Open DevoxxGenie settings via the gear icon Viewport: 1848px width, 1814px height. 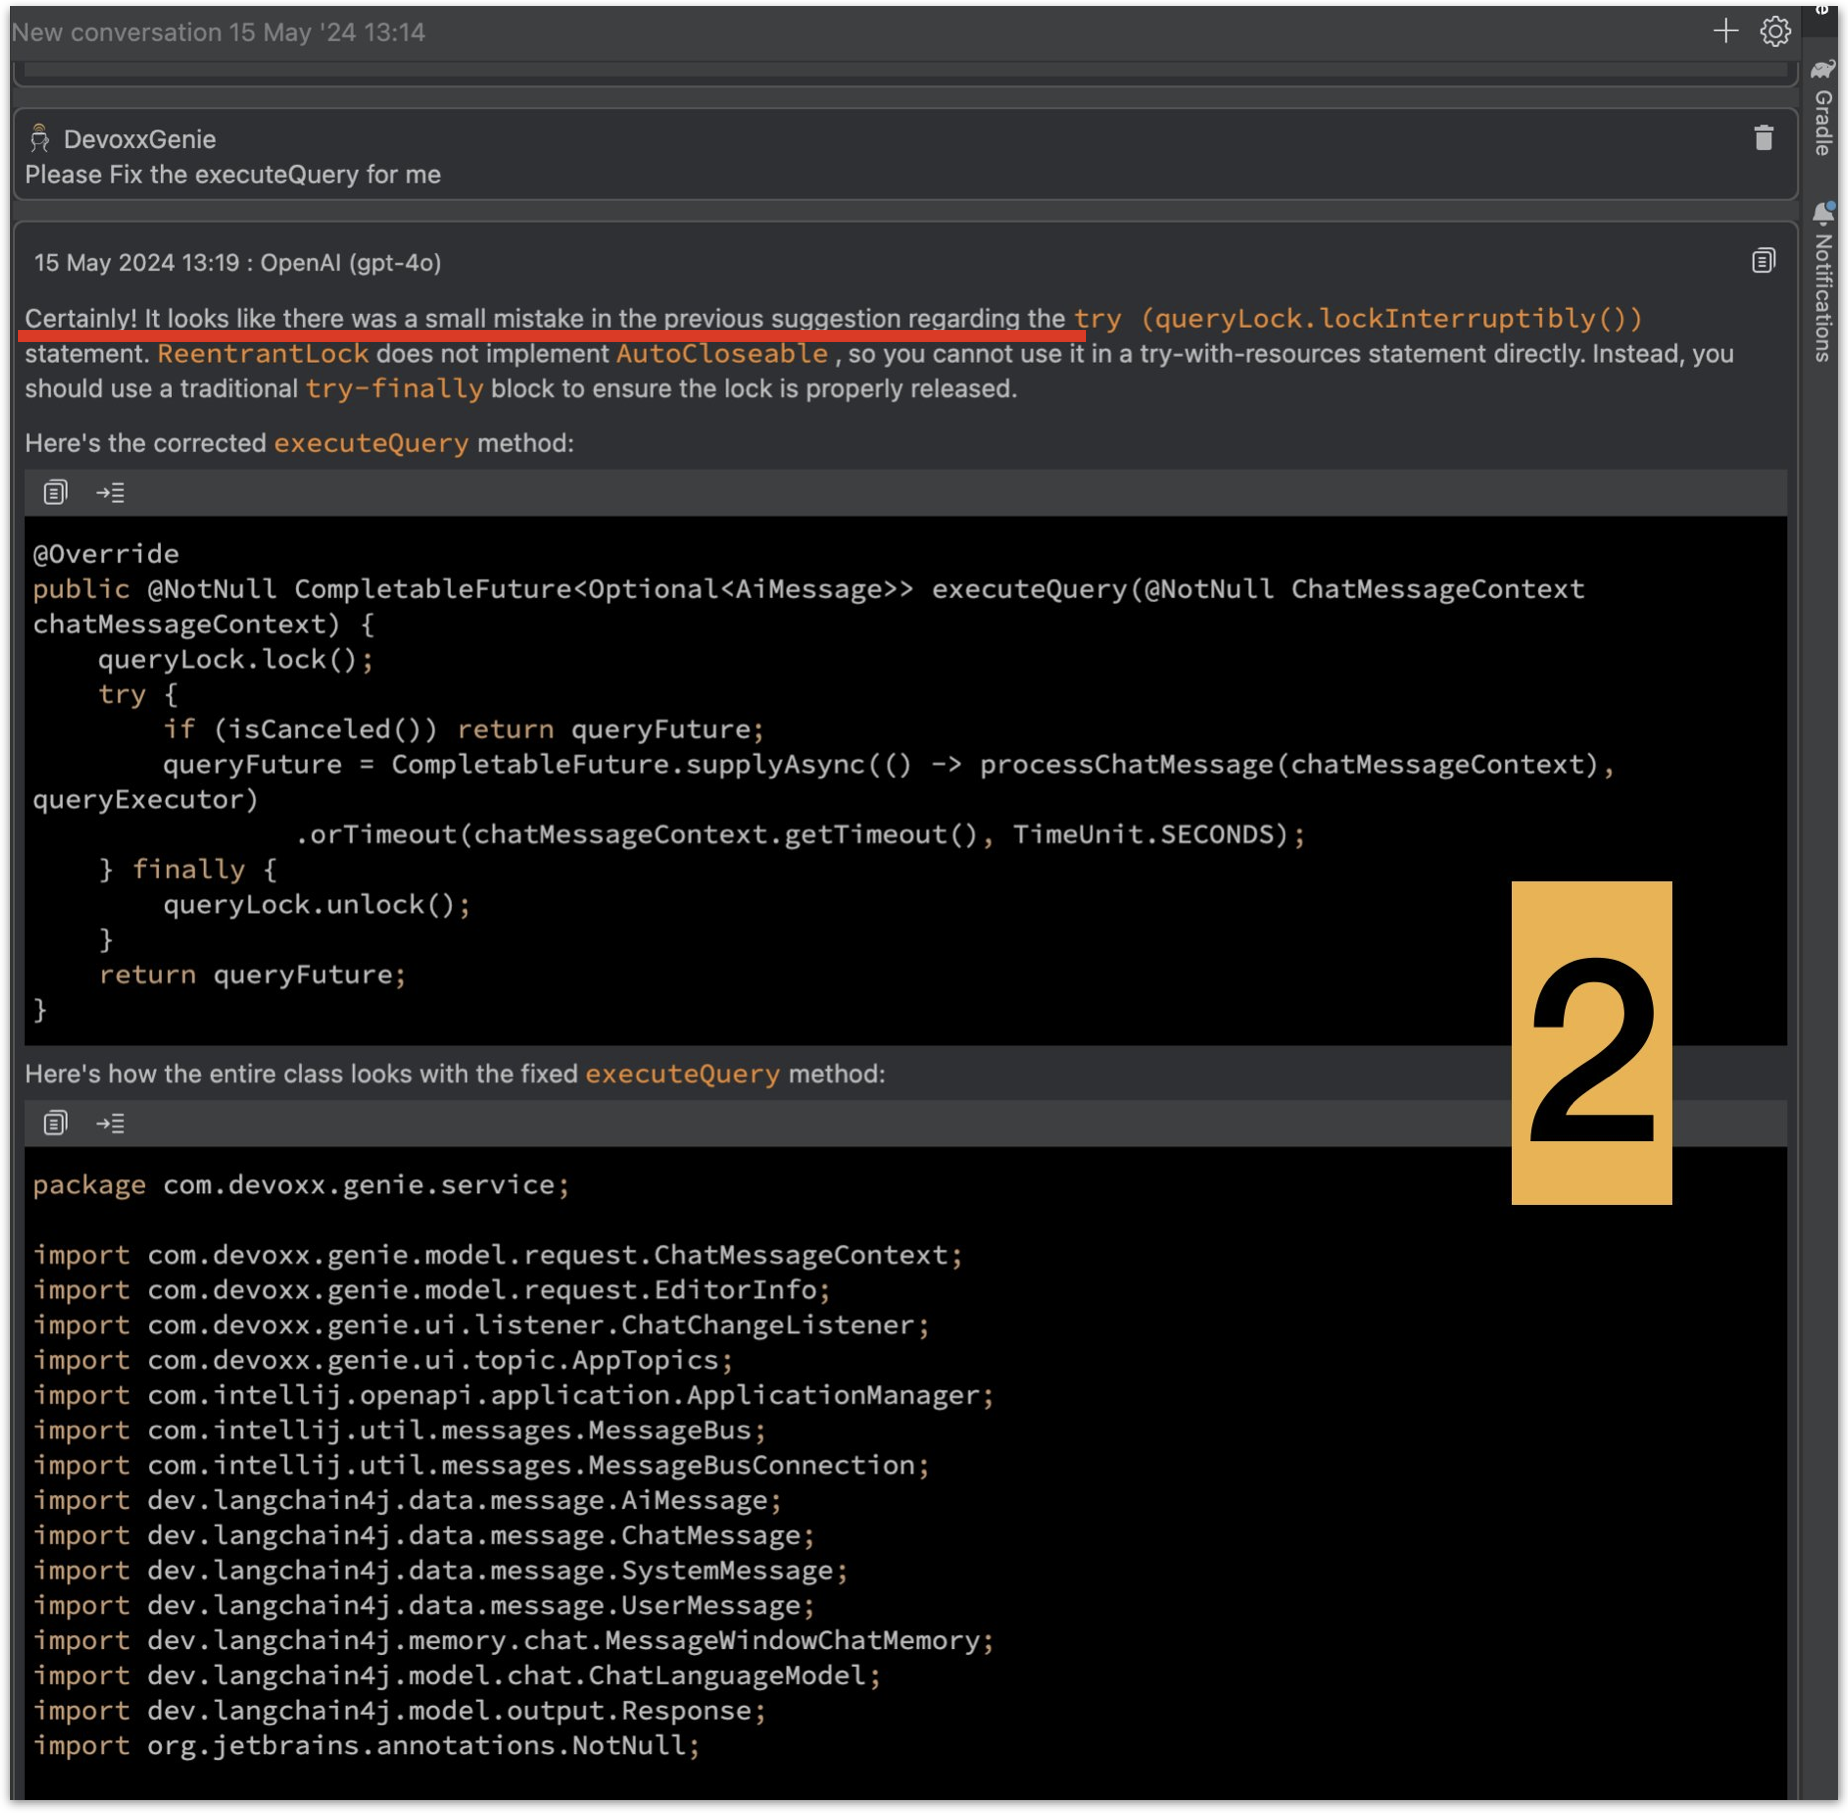pyautogui.click(x=1777, y=31)
